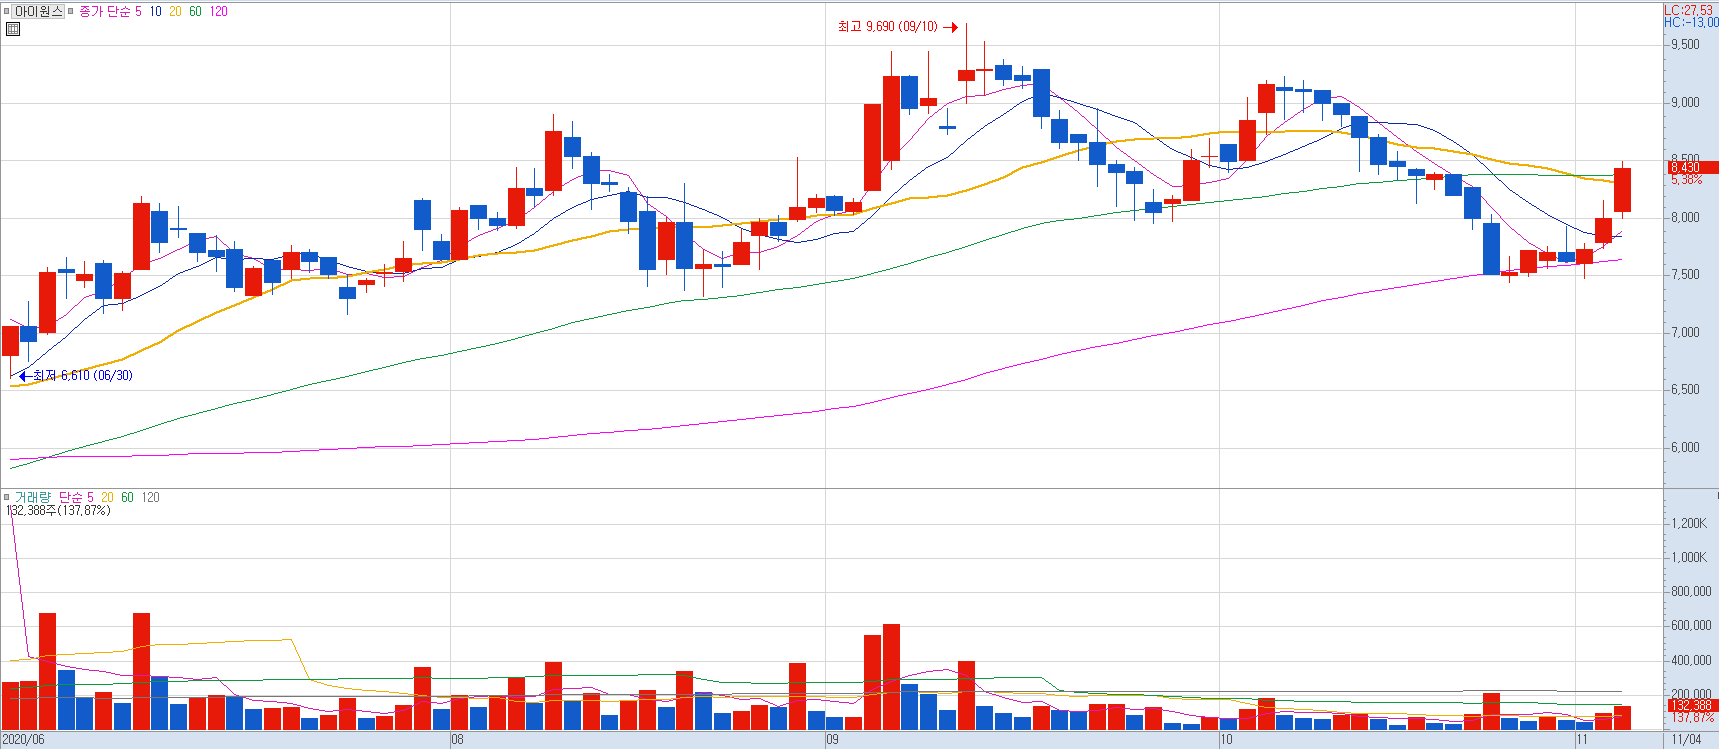Click the price MA 5 legend value
The image size is (1719, 749).
[138, 12]
